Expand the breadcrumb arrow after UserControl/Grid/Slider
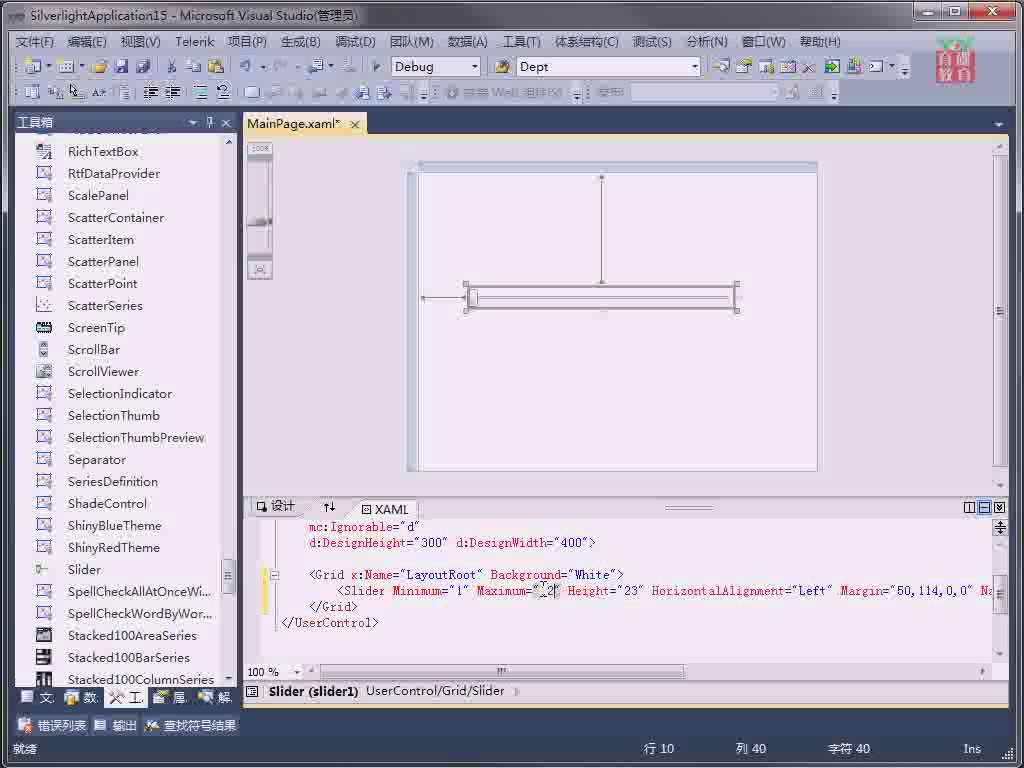 pyautogui.click(x=517, y=691)
